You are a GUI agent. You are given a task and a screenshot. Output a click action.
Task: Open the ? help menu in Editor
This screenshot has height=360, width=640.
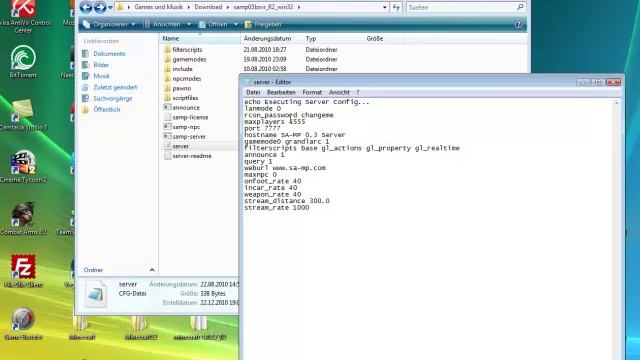click(x=358, y=92)
